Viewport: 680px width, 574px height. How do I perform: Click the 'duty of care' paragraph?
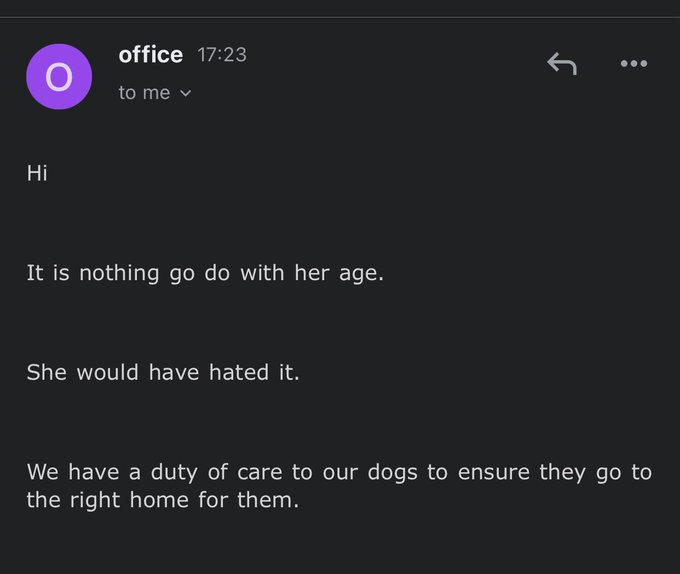point(339,486)
